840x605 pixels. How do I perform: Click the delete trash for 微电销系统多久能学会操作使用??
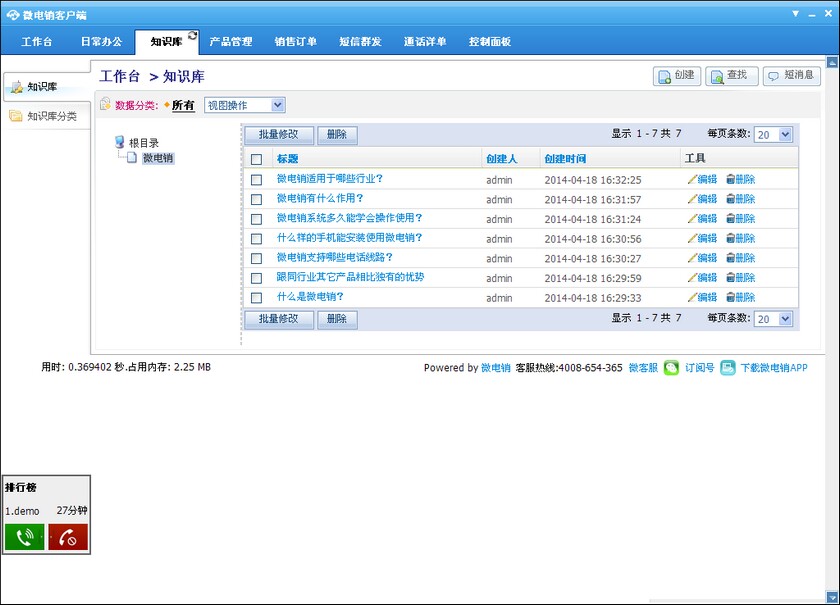(x=731, y=219)
